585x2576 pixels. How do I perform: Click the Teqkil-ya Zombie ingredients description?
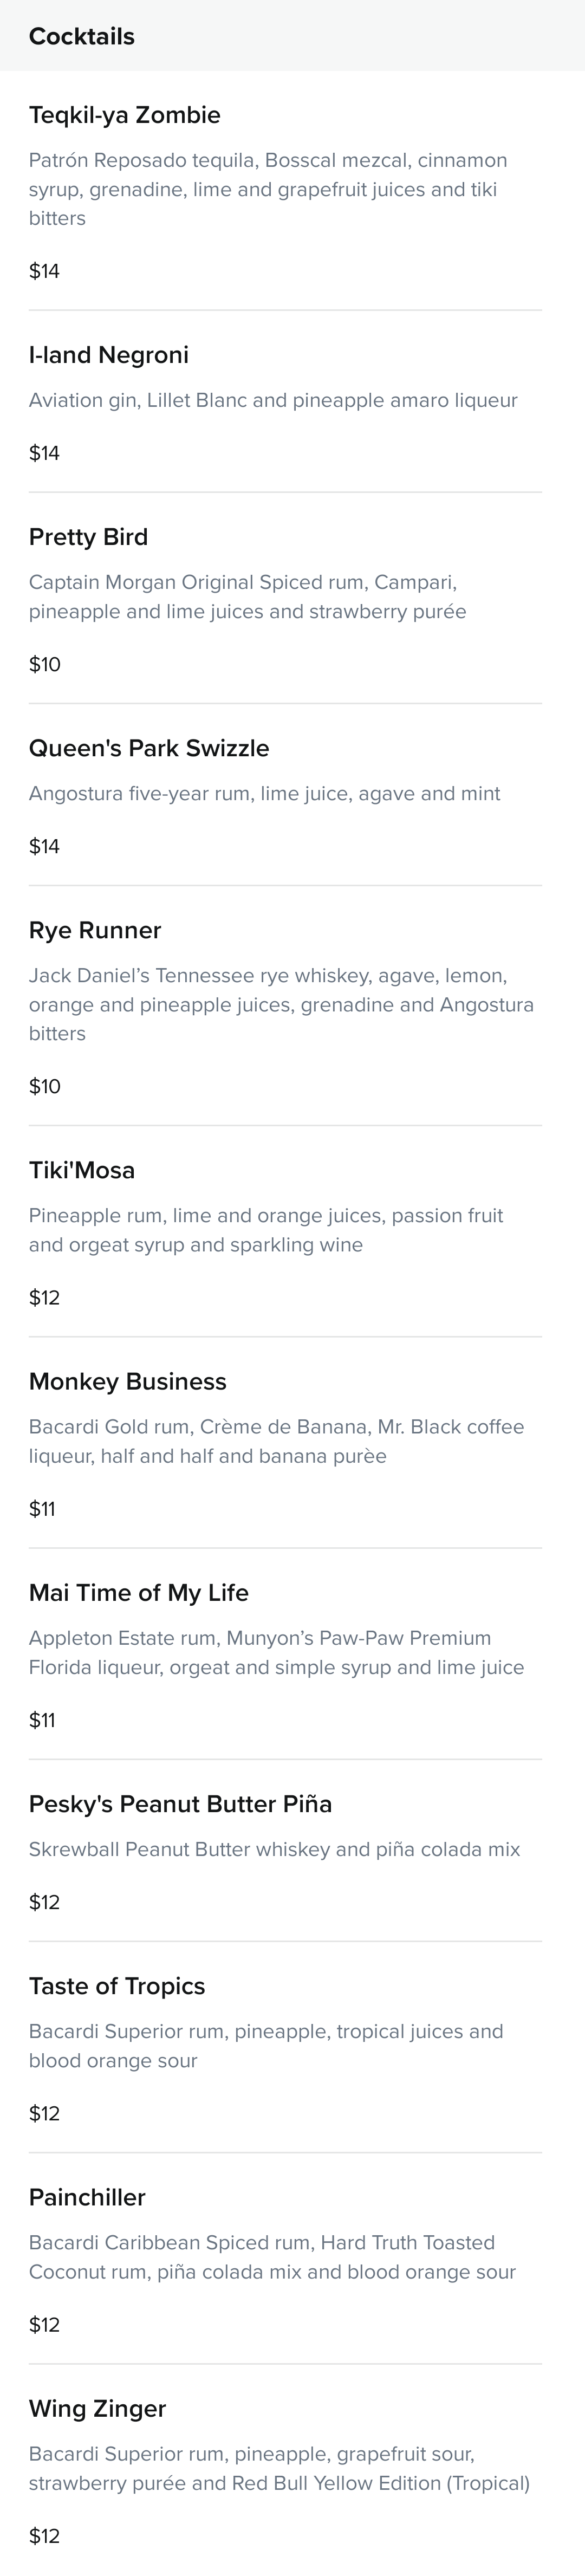point(268,189)
